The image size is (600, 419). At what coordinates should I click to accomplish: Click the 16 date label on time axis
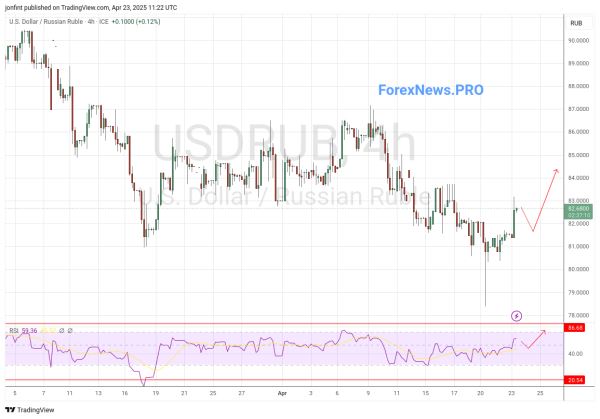(x=125, y=393)
